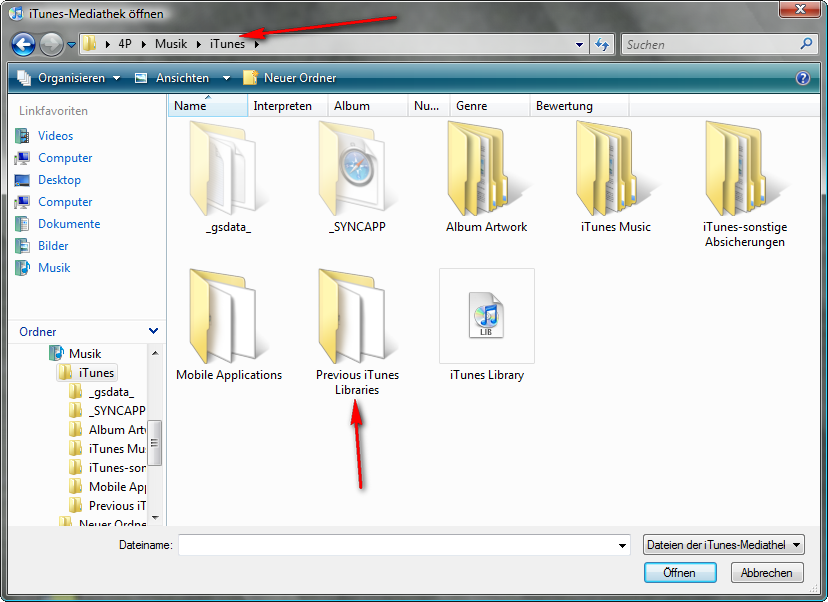Expand the arrow after iTunes in breadcrumb
This screenshot has height=602, width=828.
pos(257,44)
